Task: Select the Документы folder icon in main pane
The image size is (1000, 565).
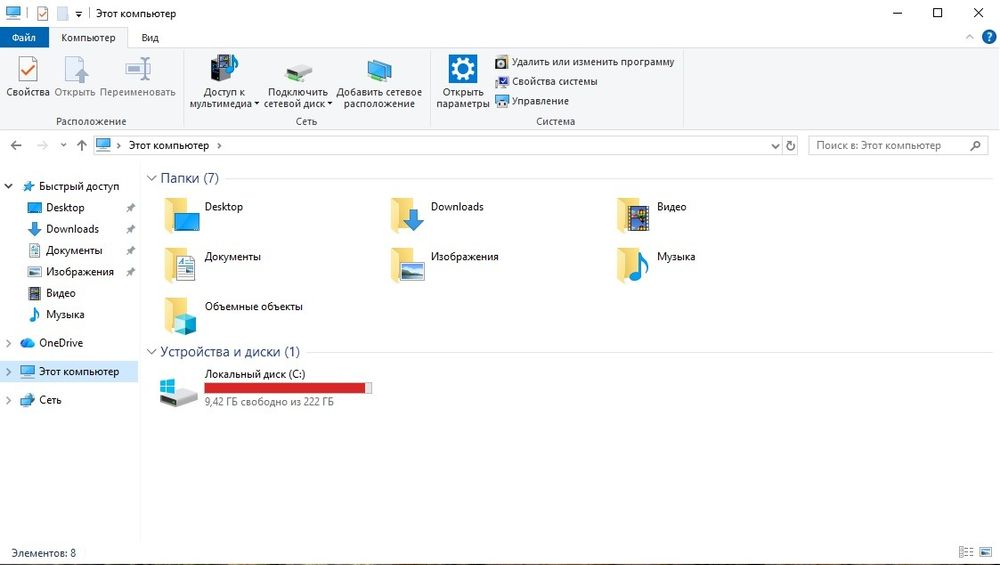Action: click(180, 265)
